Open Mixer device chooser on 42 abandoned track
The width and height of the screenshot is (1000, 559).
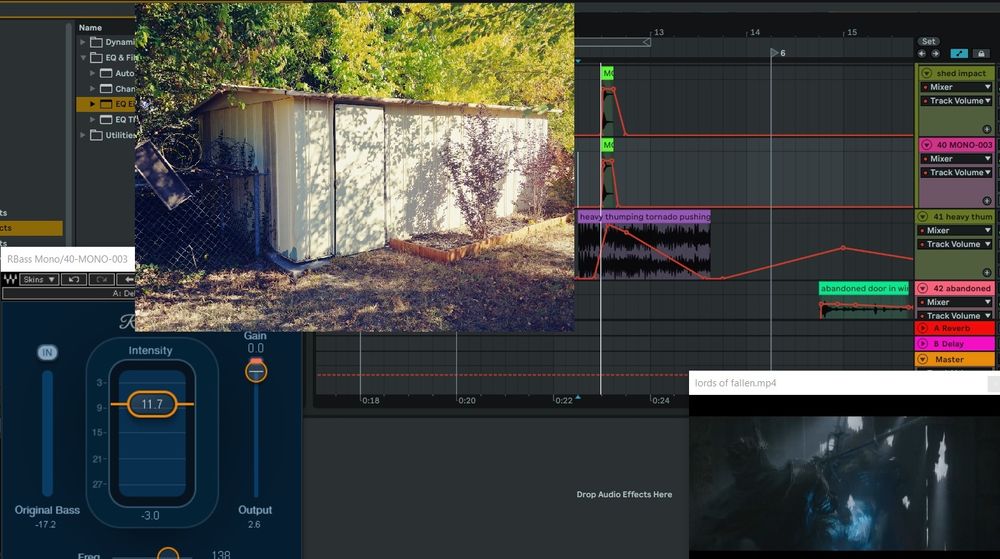pyautogui.click(x=955, y=302)
